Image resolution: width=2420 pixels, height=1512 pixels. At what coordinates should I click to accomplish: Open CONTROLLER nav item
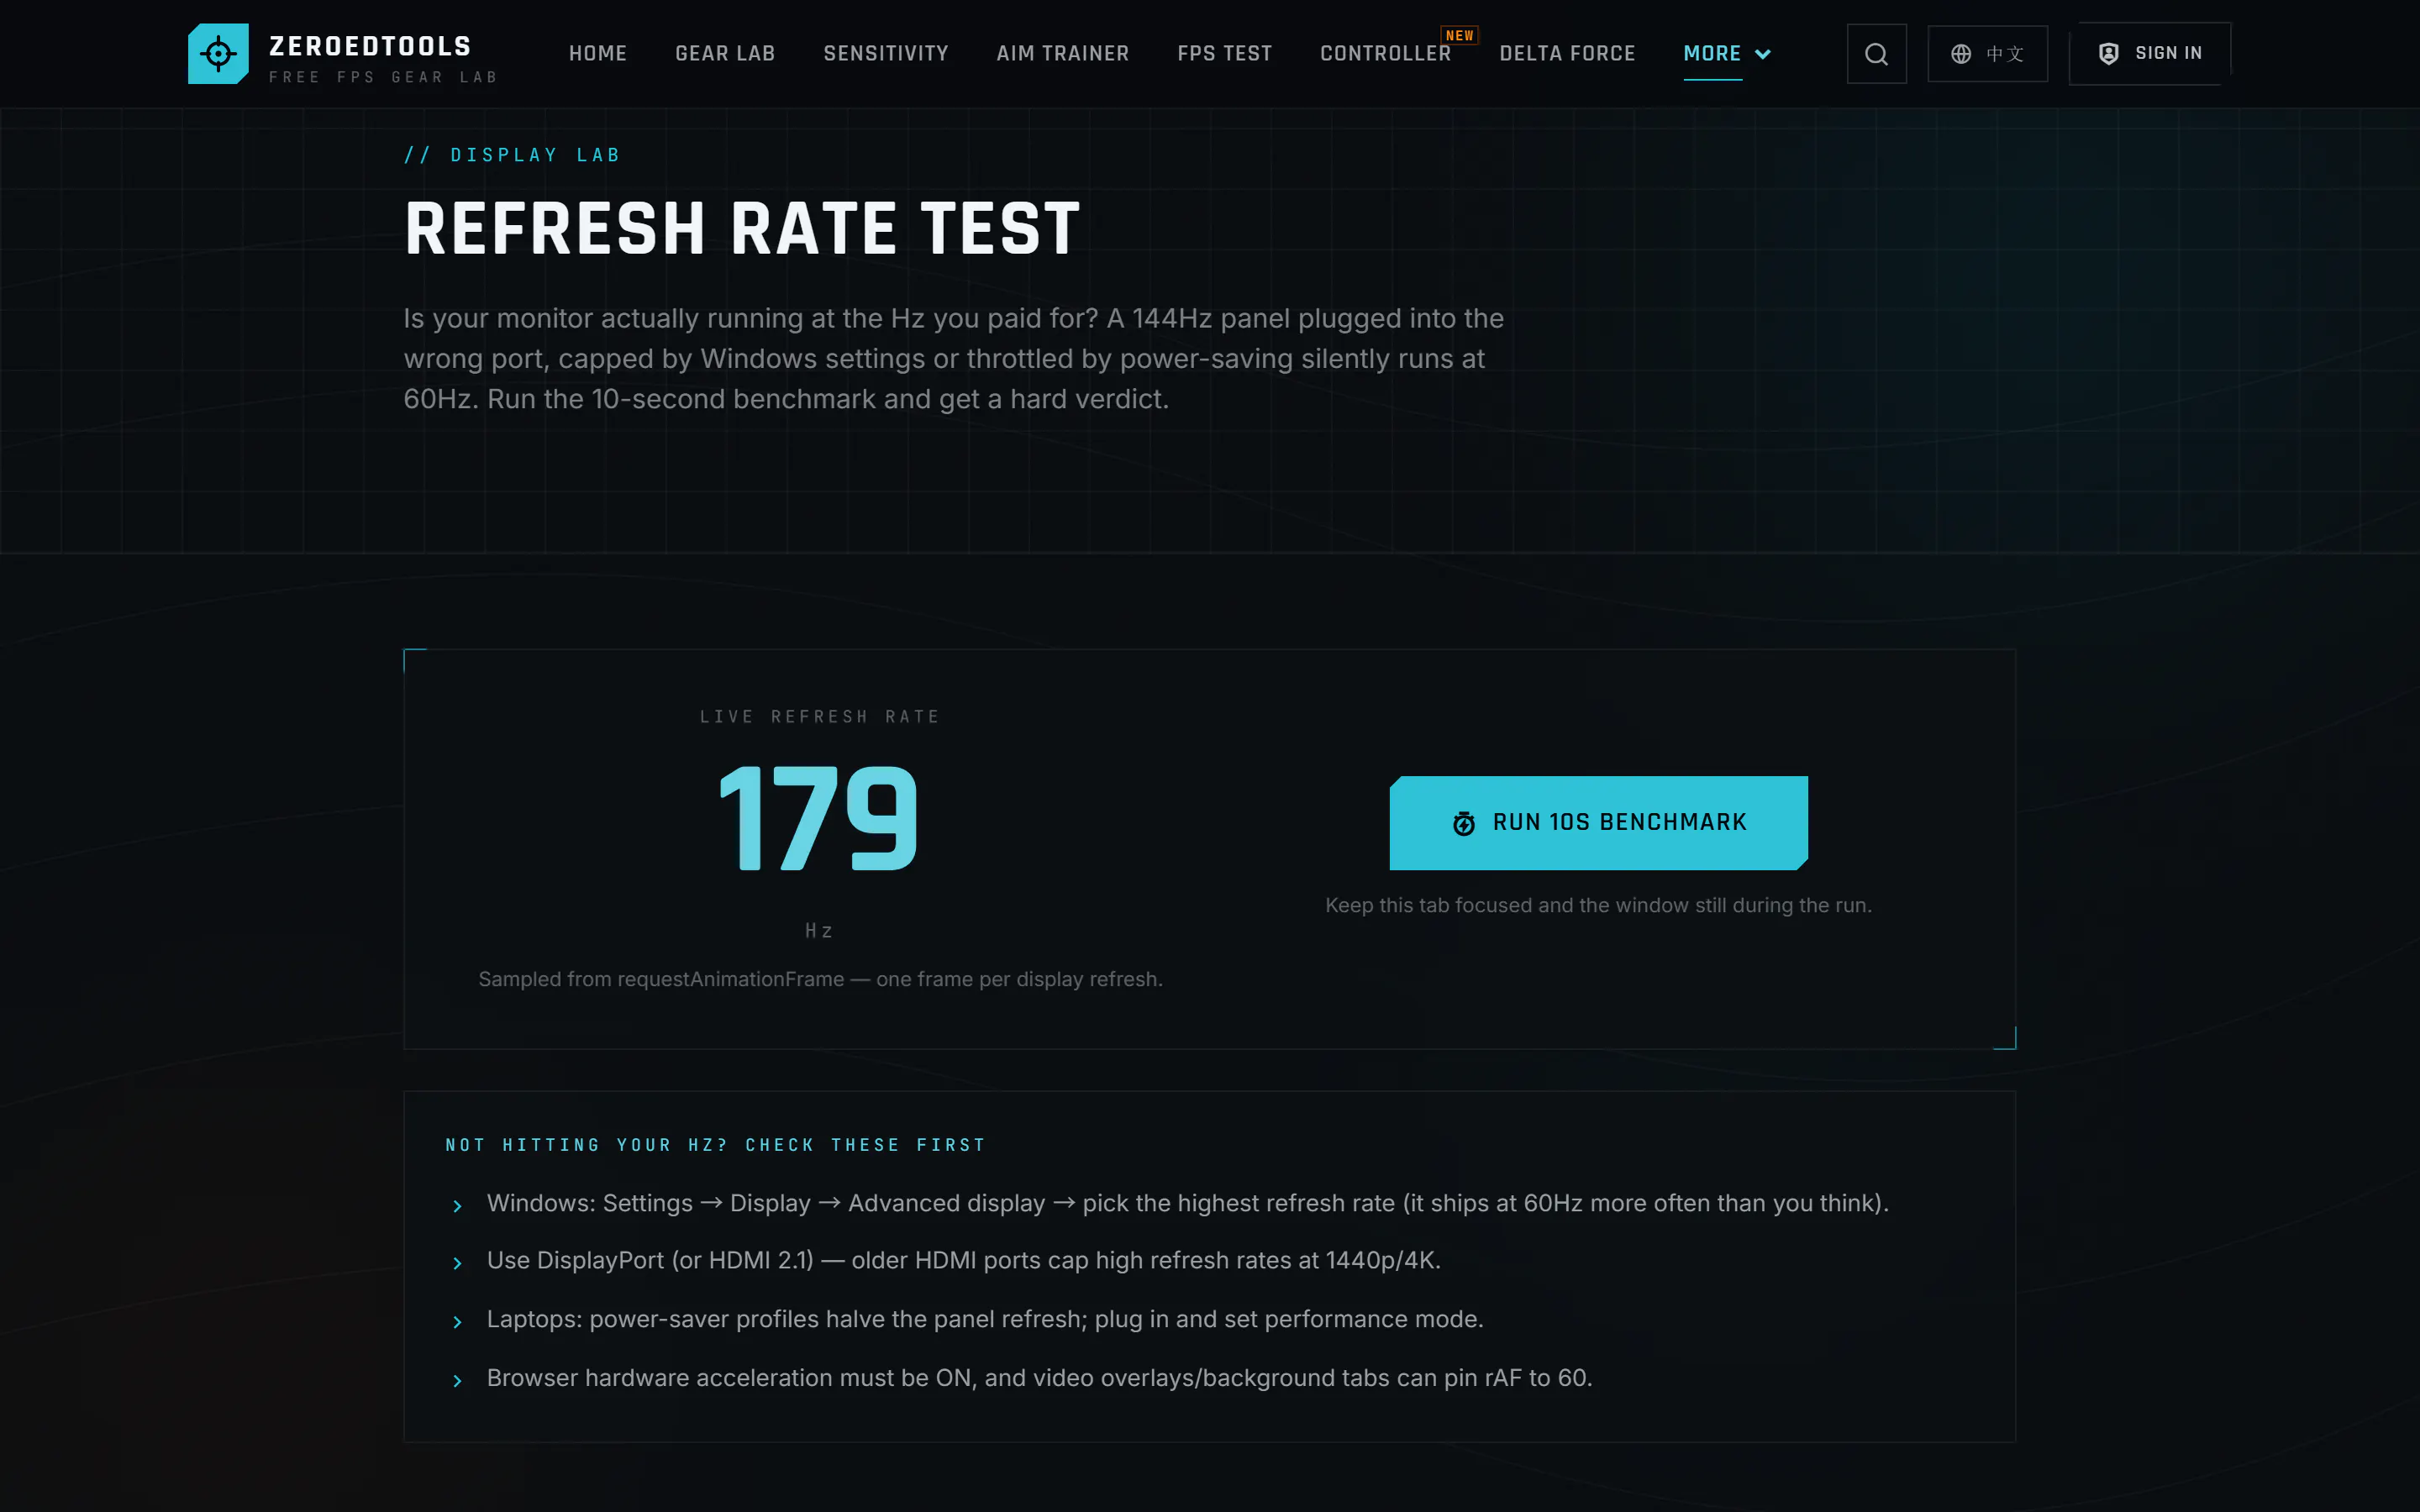[1385, 54]
